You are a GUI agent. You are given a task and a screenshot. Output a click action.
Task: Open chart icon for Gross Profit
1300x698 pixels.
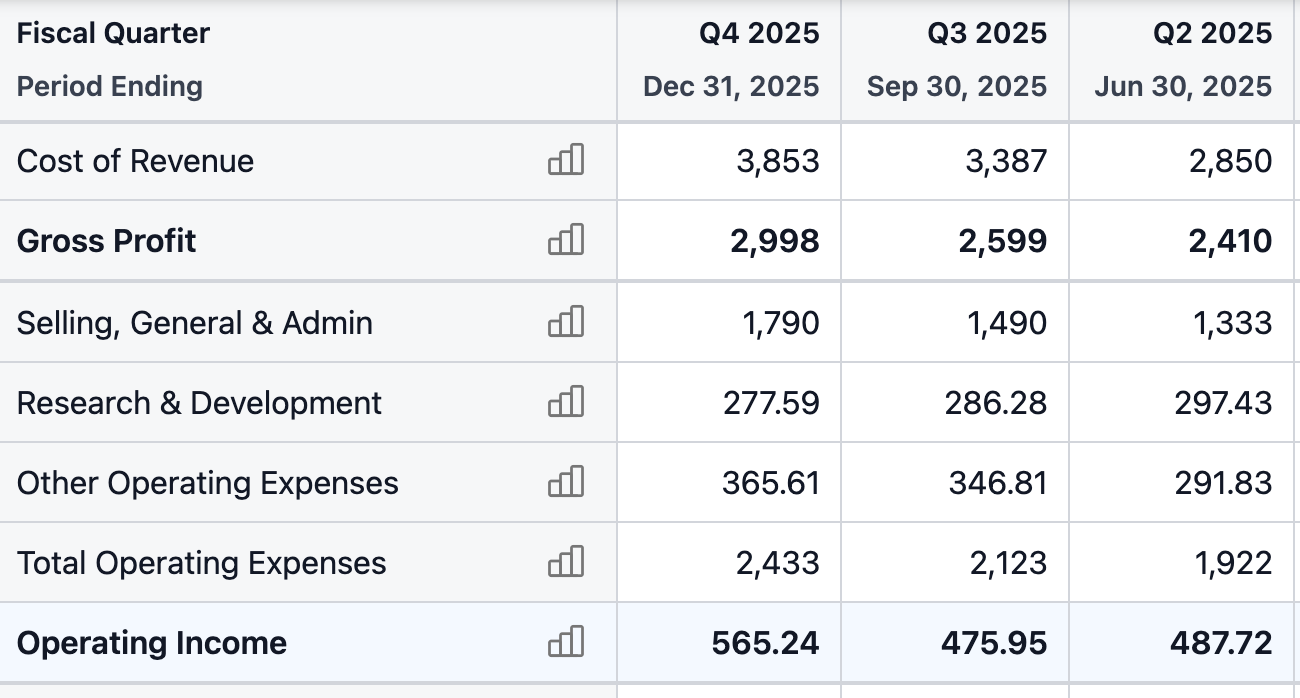pos(566,240)
